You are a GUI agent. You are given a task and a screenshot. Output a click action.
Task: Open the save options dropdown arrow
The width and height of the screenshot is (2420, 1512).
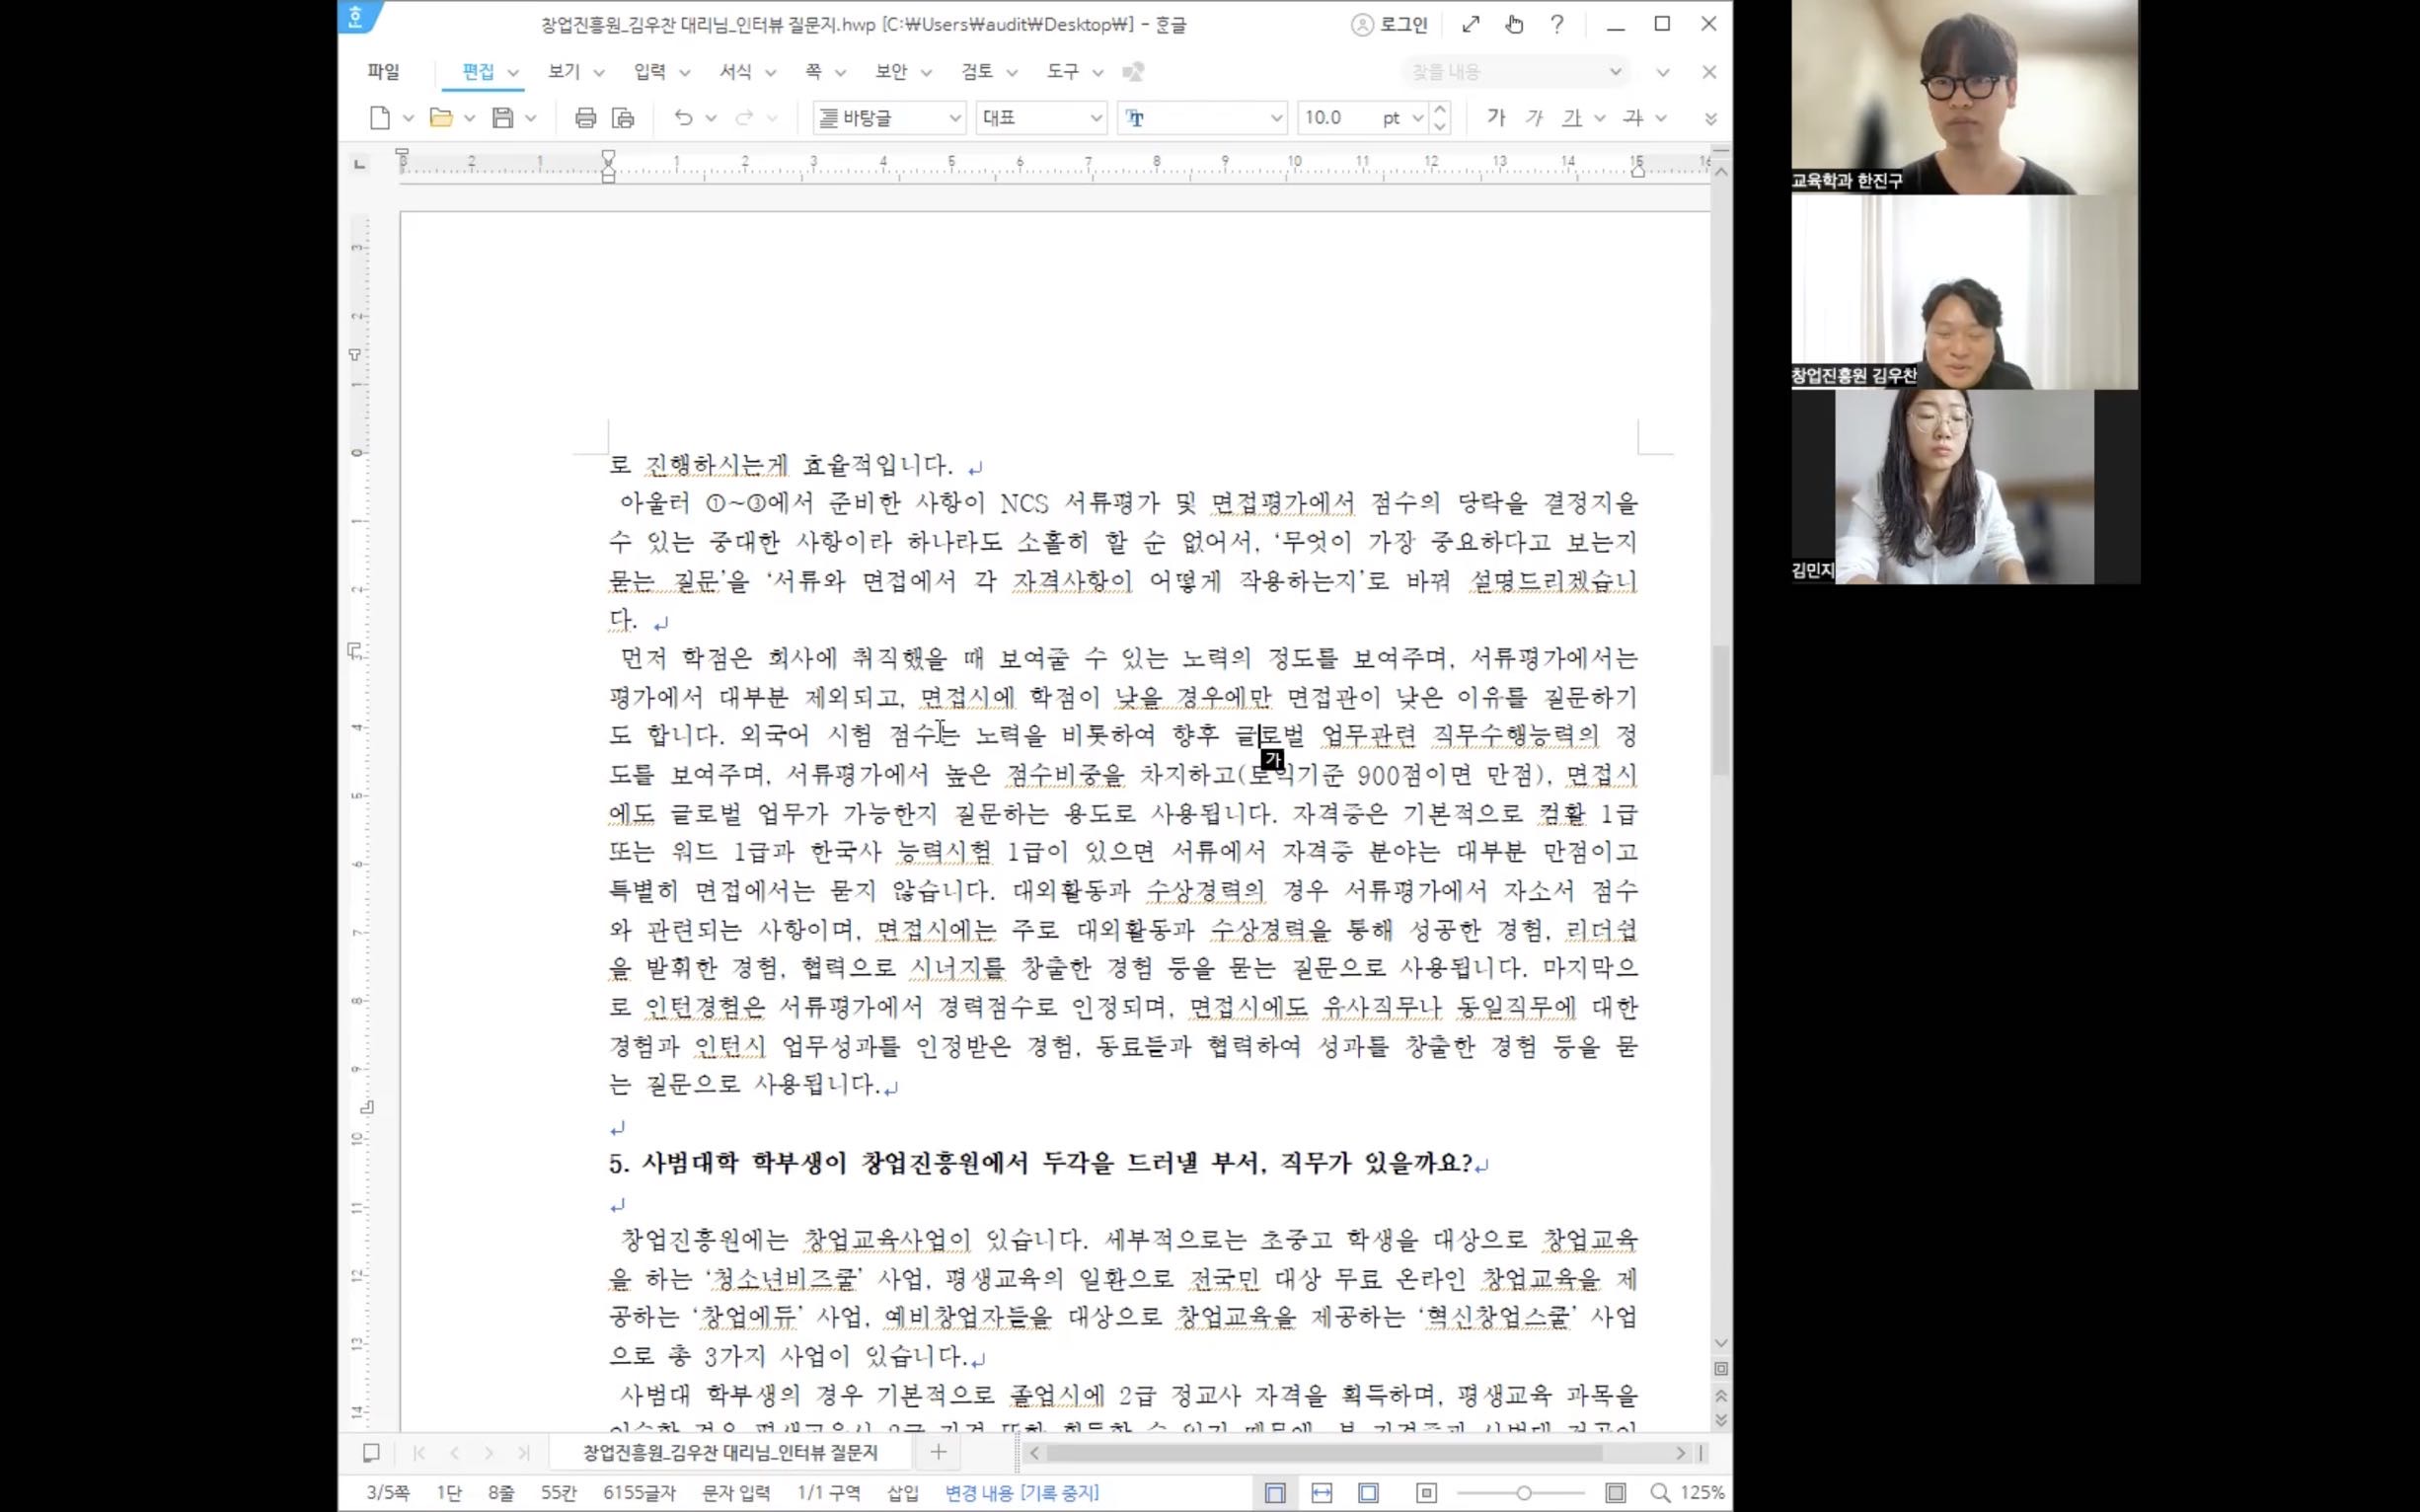(x=531, y=118)
